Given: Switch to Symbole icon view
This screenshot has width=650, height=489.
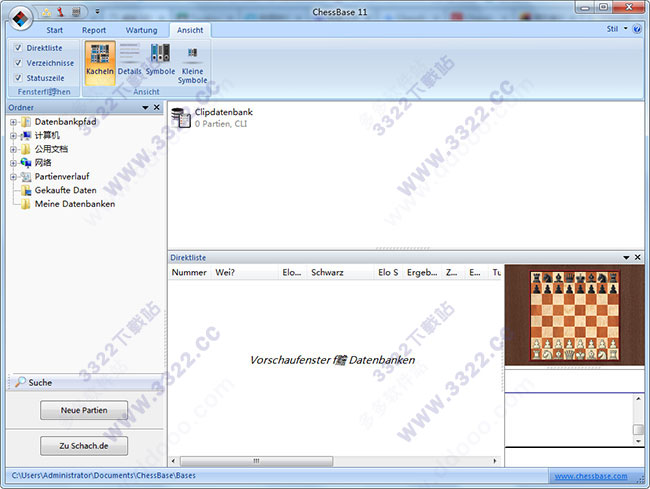Looking at the screenshot, I should (160, 60).
